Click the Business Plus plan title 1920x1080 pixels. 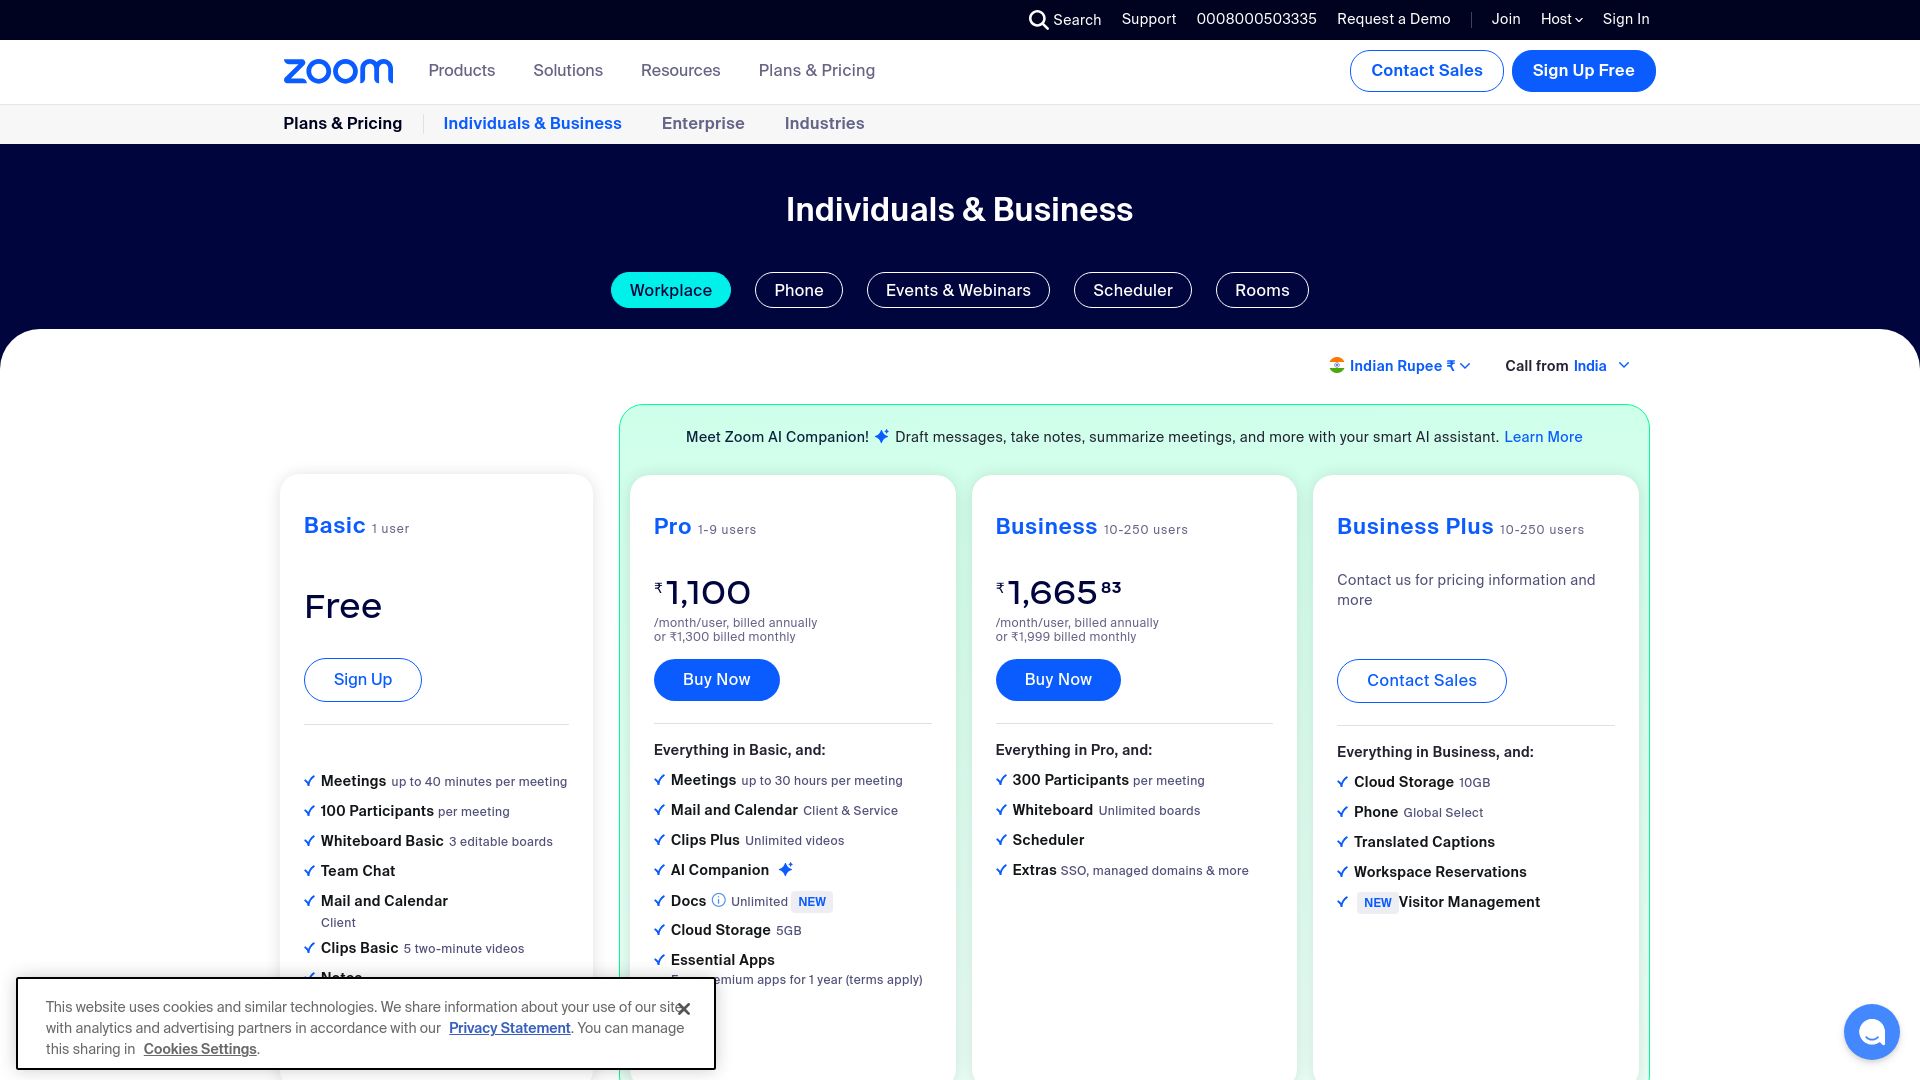(1415, 527)
